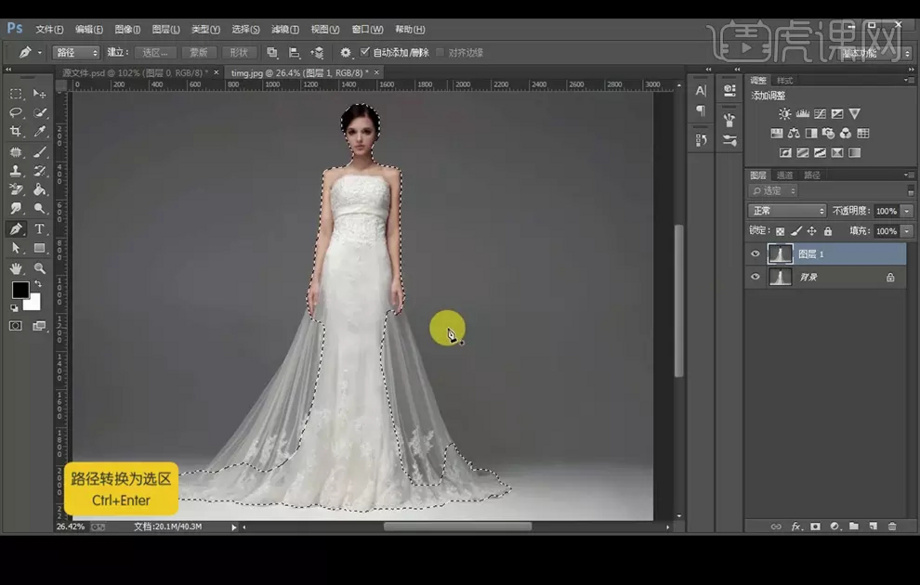Toggle layer filtering switch
The width and height of the screenshot is (920, 585).
coord(911,191)
